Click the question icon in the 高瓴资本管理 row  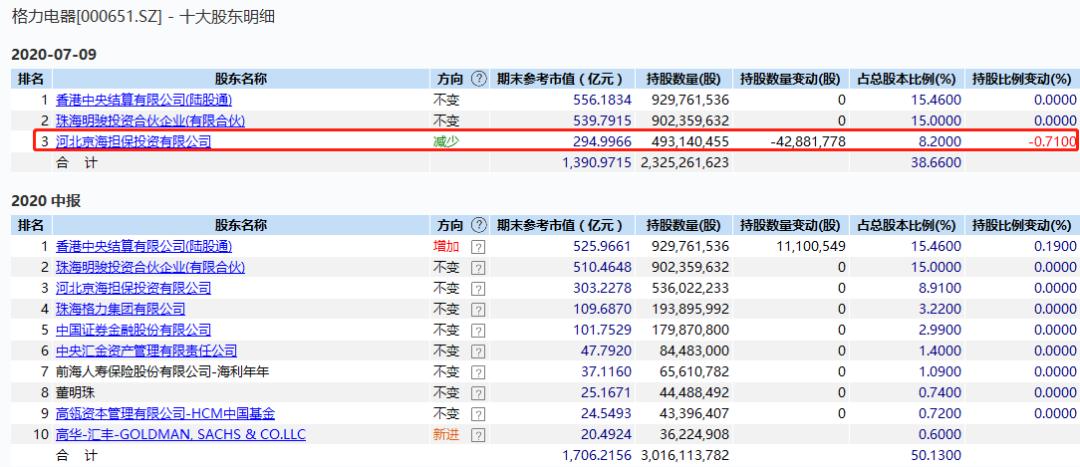click(x=478, y=414)
